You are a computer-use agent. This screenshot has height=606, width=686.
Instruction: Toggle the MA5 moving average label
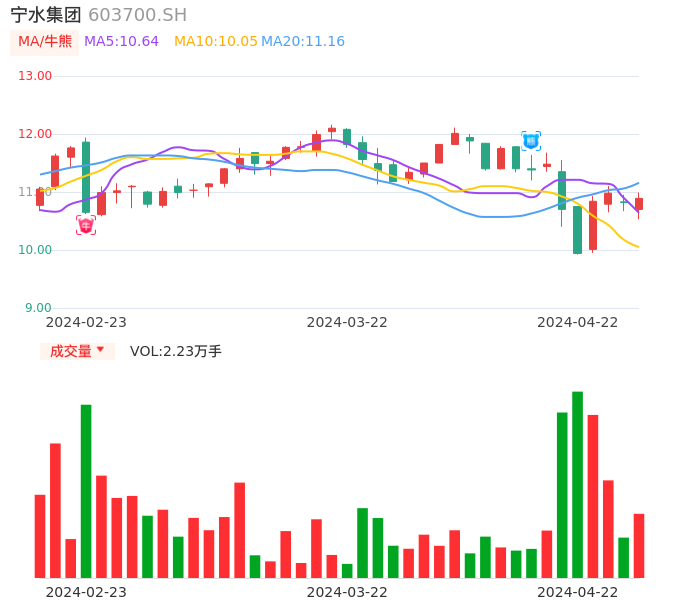121,42
